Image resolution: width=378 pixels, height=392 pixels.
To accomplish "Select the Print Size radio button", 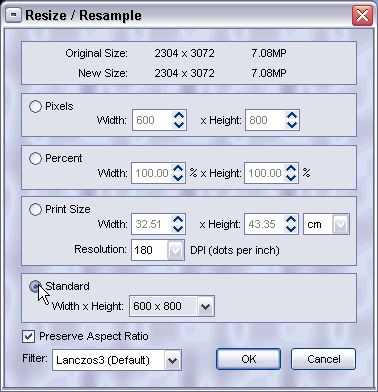I will click(35, 210).
